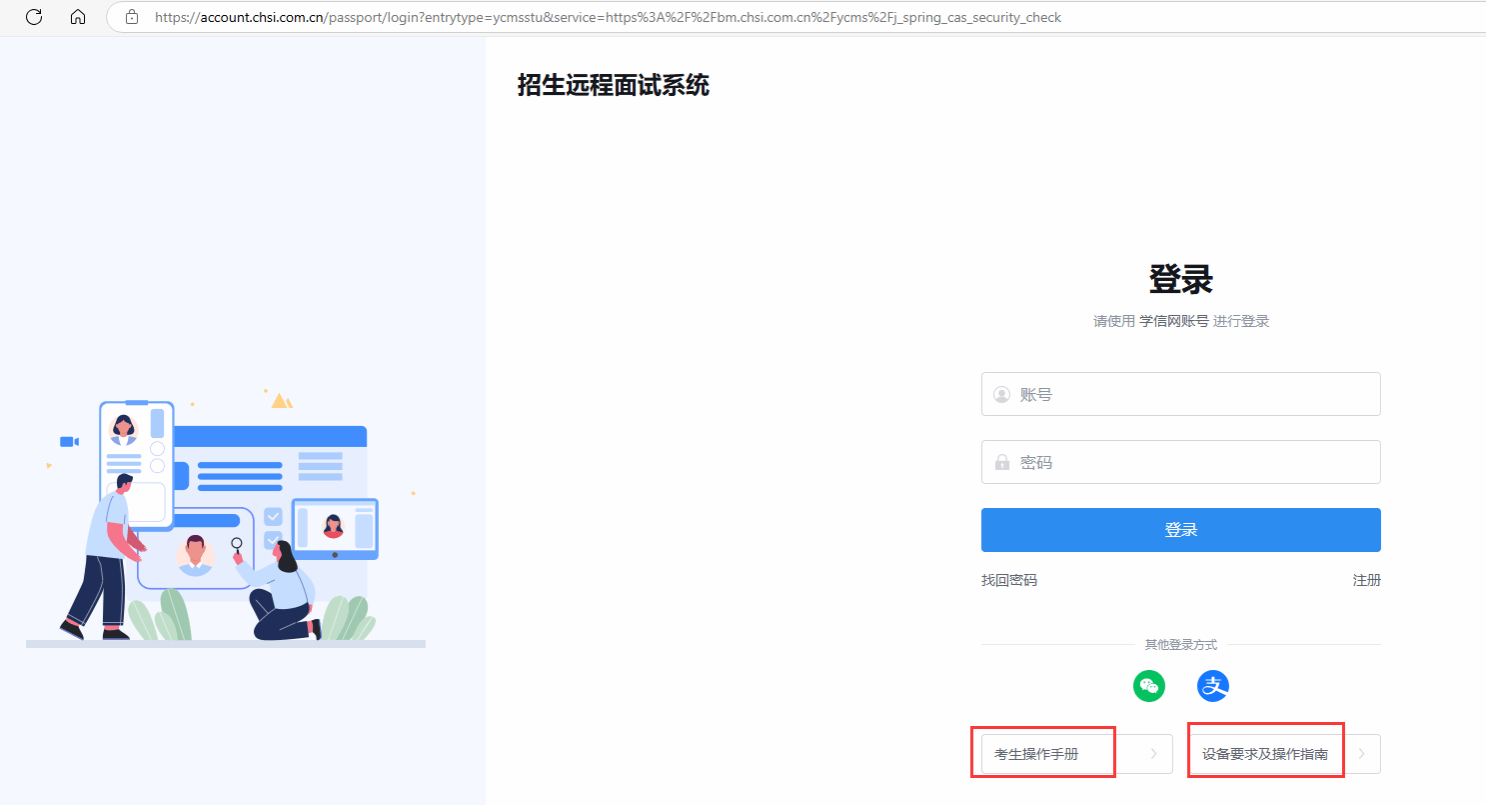Open the 注册 registration link

click(x=1366, y=580)
